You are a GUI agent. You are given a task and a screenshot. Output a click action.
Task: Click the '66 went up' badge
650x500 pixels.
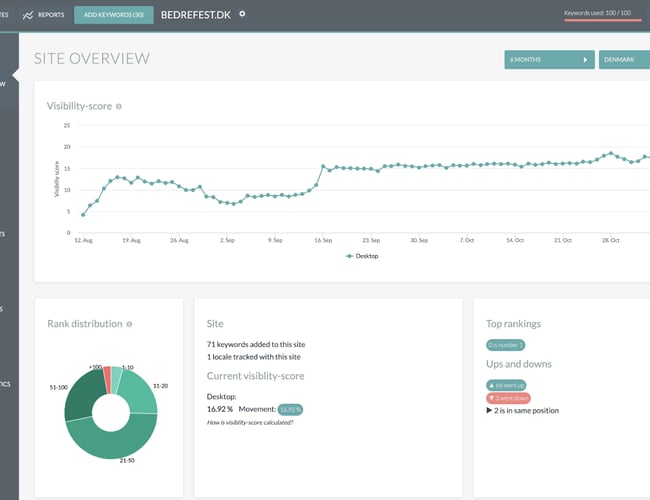click(506, 384)
